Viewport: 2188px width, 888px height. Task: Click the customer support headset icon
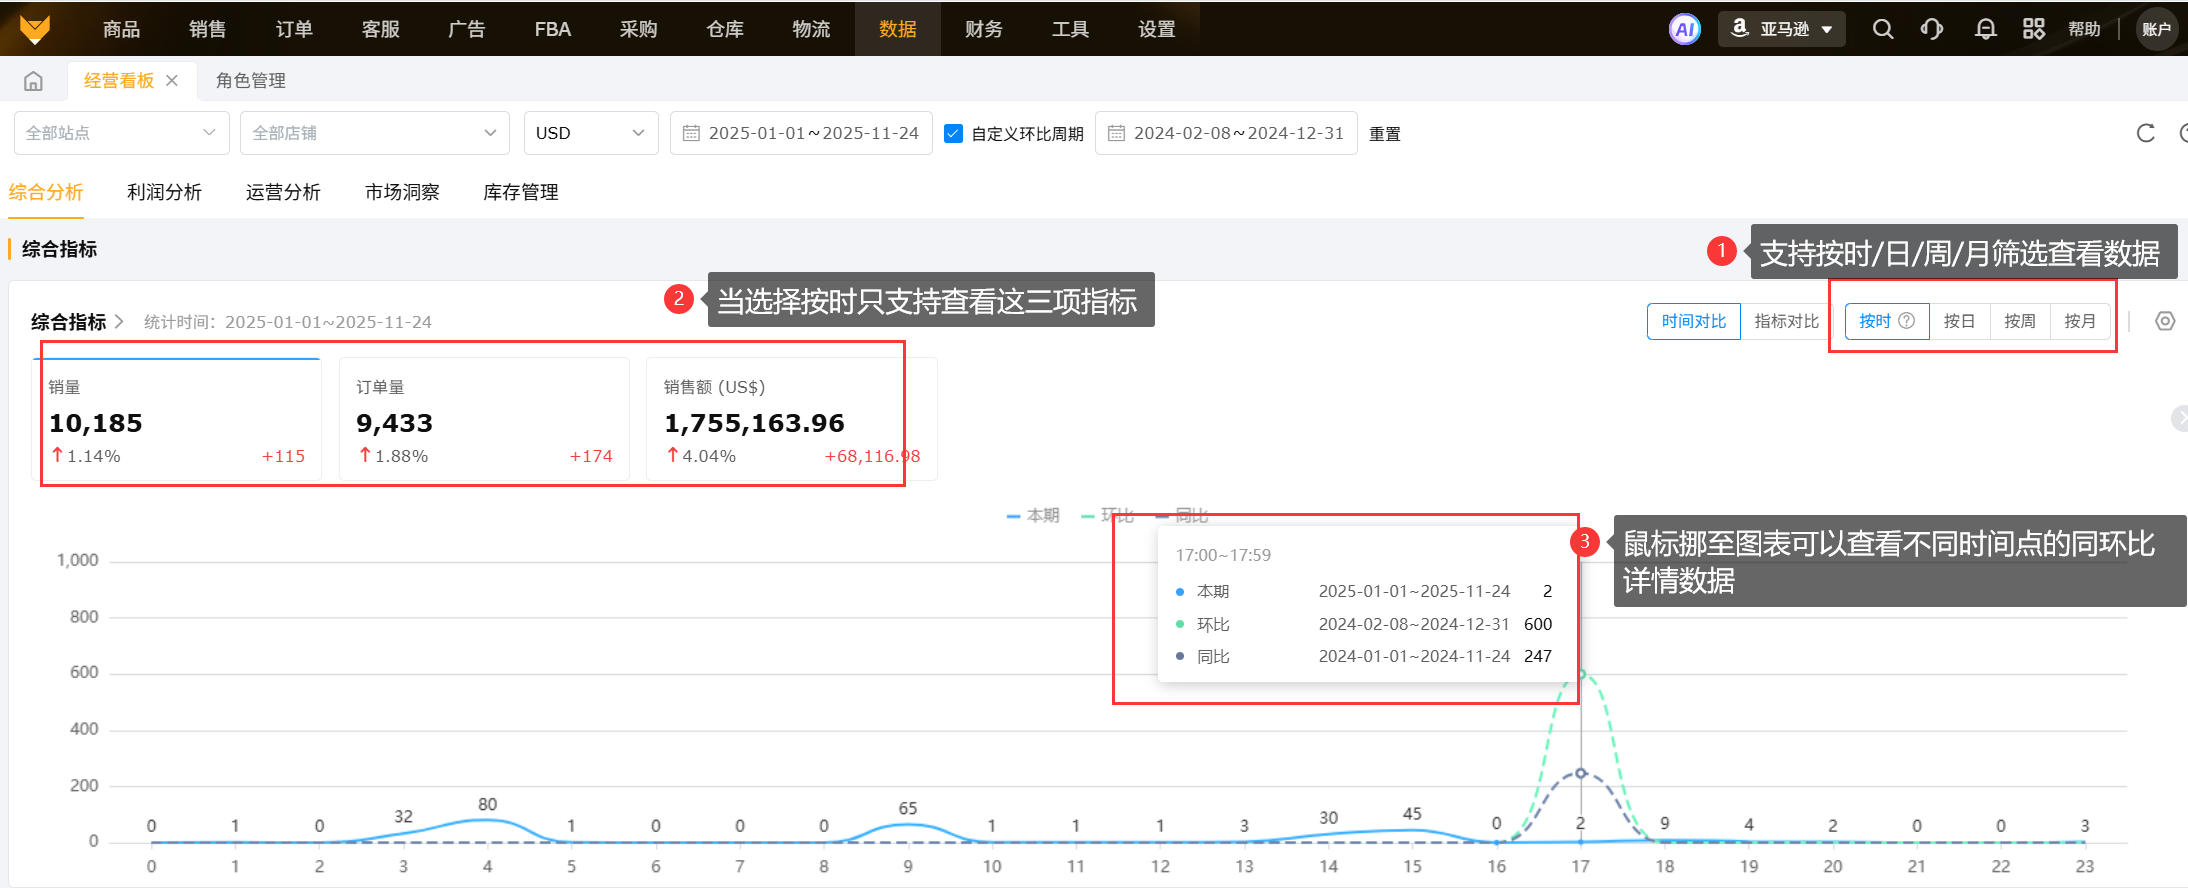[1932, 29]
